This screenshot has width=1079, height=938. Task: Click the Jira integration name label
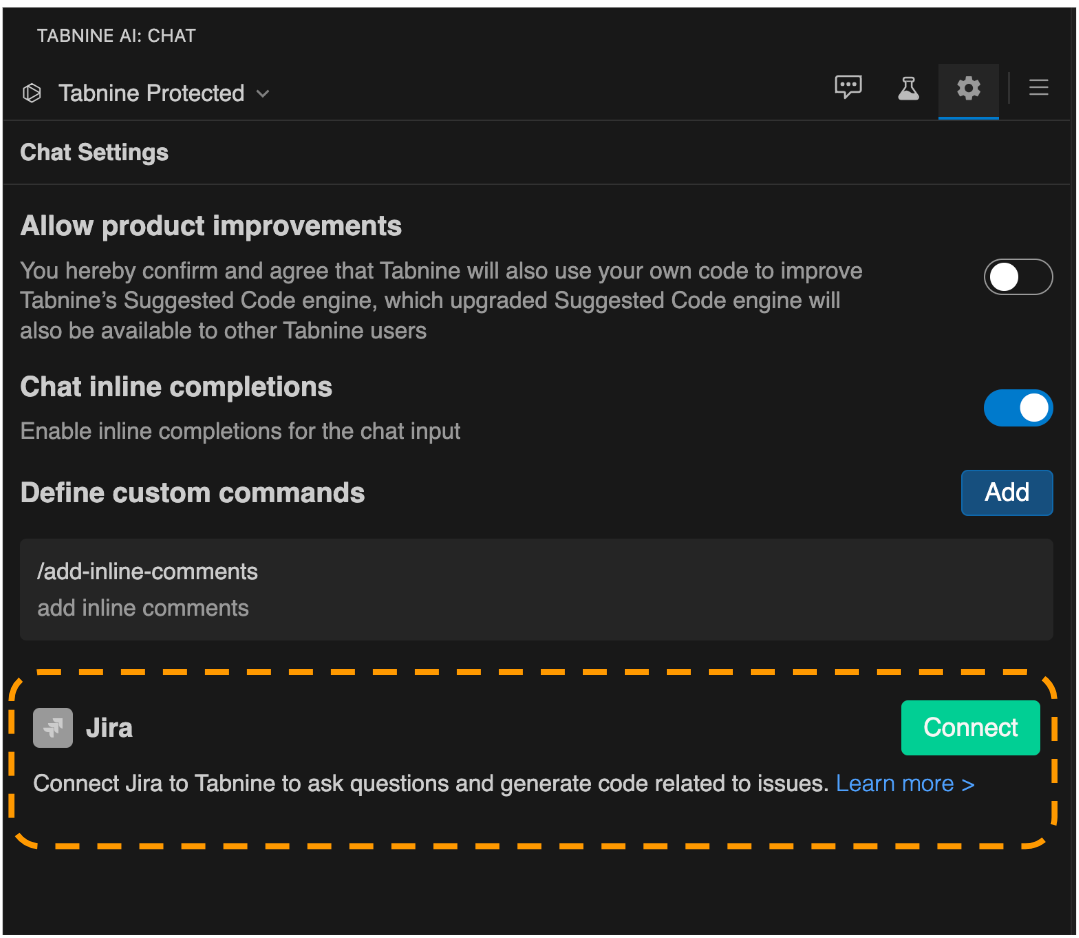[x=109, y=728]
